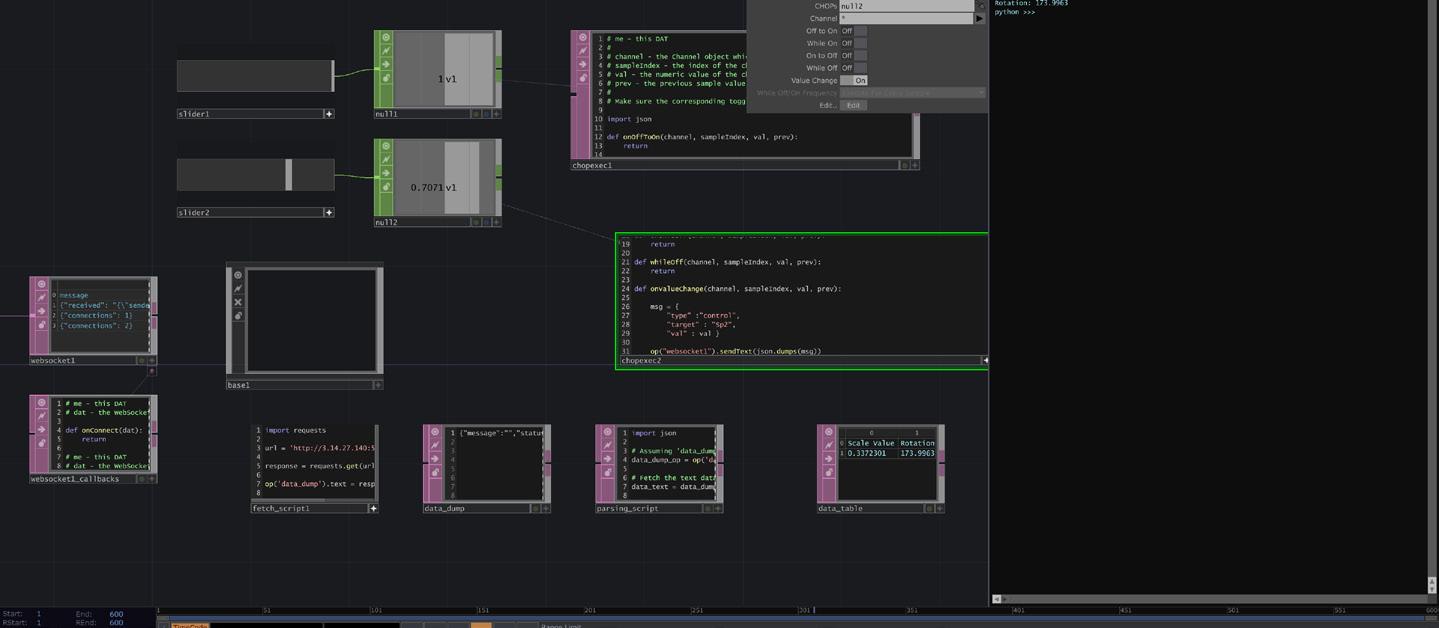Toggle clone immune flag on websocket1 node

[42, 297]
